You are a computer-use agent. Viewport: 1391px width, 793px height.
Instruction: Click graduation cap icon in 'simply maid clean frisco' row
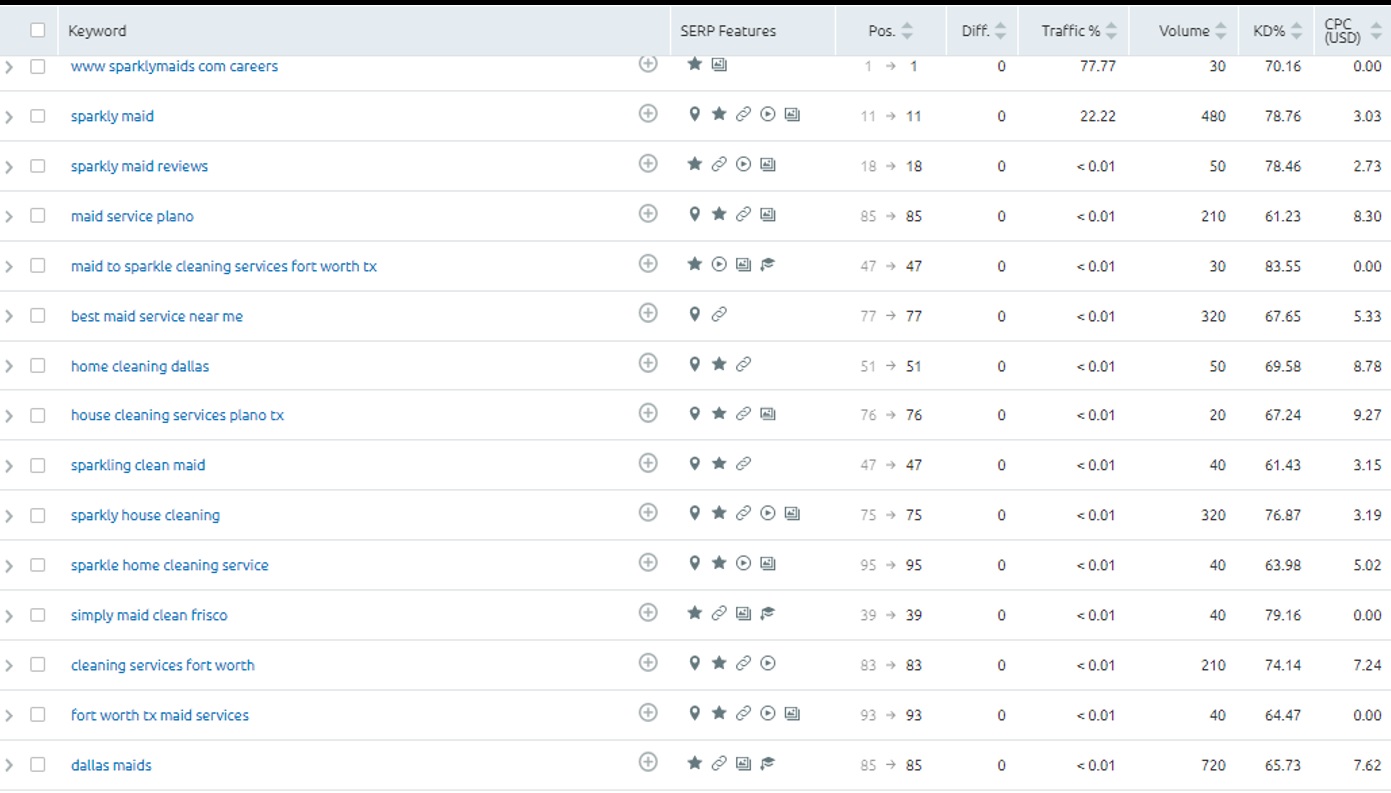click(x=768, y=614)
